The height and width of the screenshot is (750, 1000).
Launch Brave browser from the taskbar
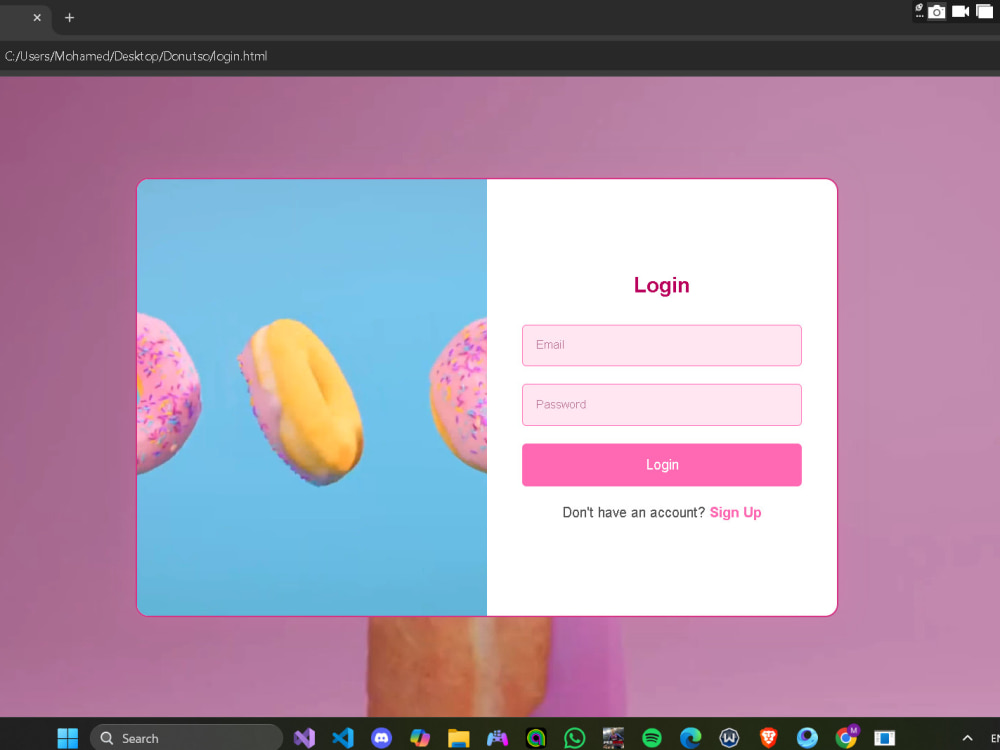[x=768, y=738]
